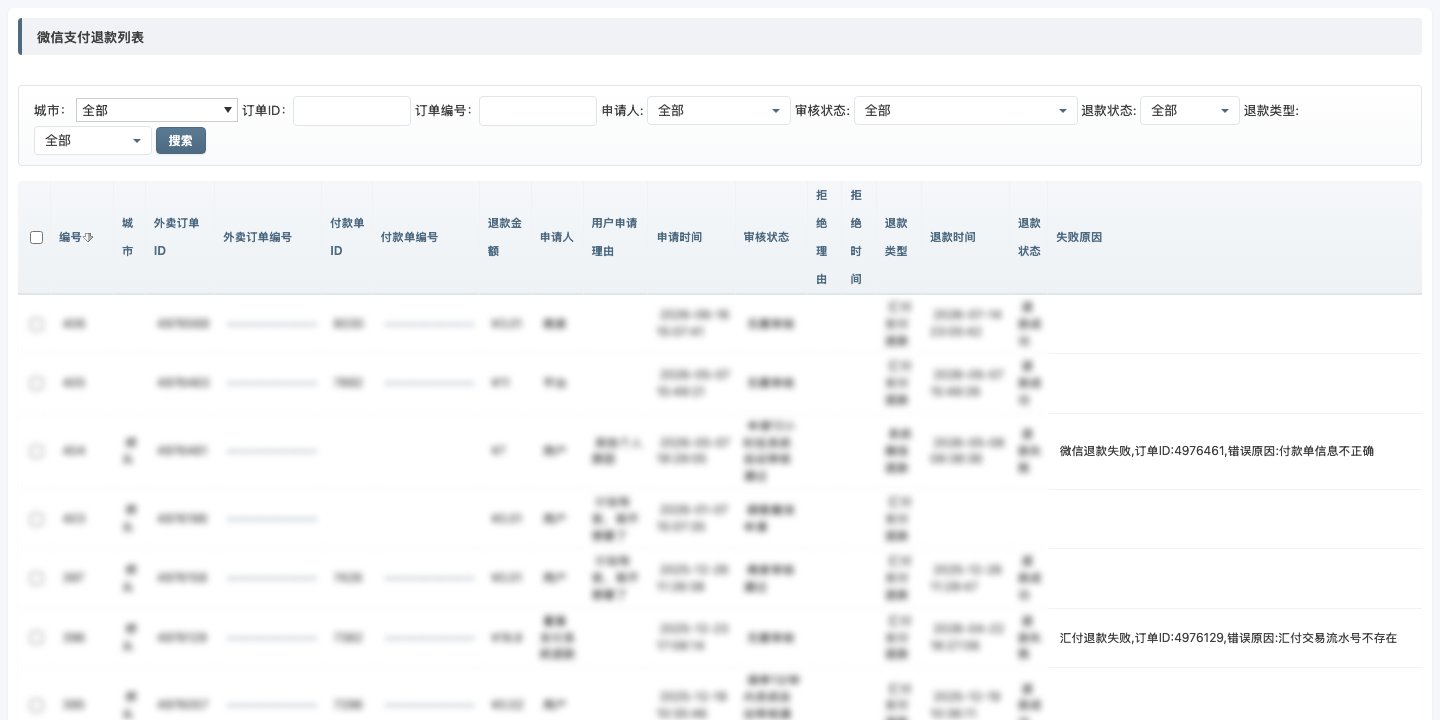
Task: Open the 城市 select dropdown
Action: pos(157,110)
